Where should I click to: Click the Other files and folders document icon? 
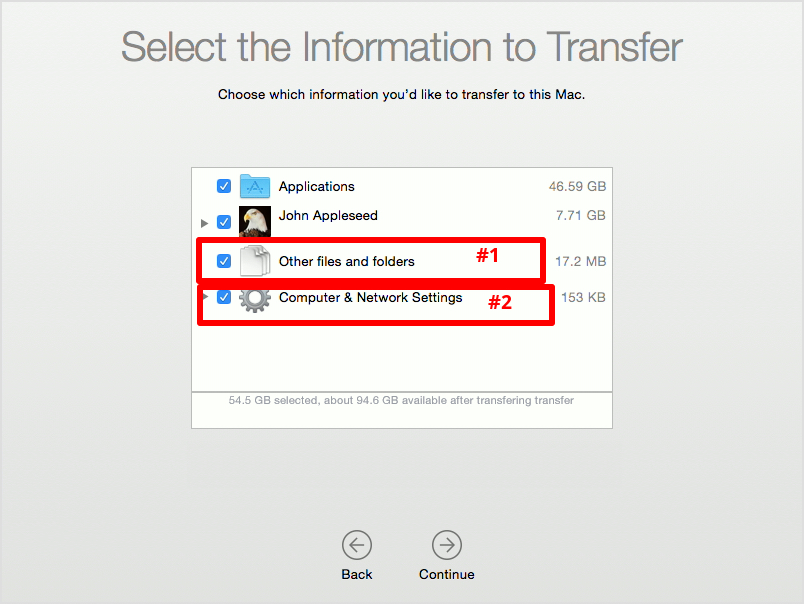point(255,260)
